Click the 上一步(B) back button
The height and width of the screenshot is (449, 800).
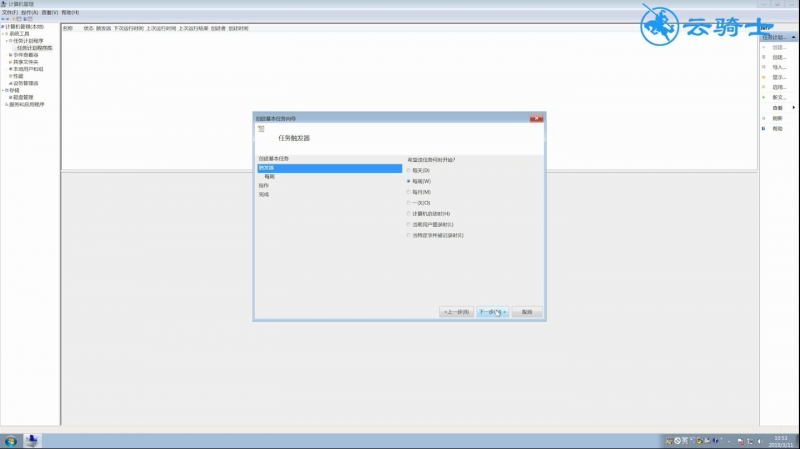[x=456, y=312]
